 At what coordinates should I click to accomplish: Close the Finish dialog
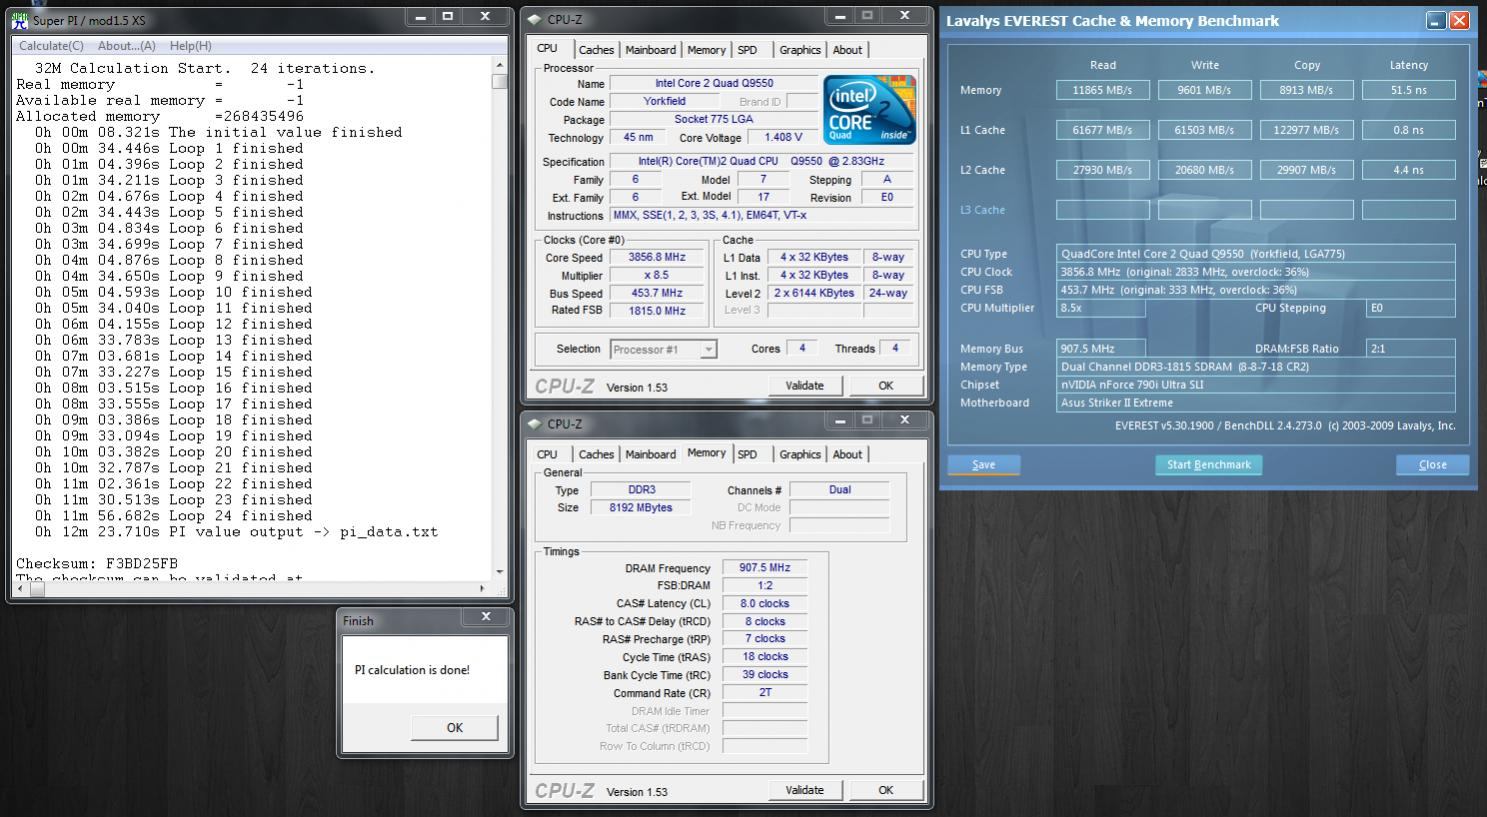(x=486, y=617)
